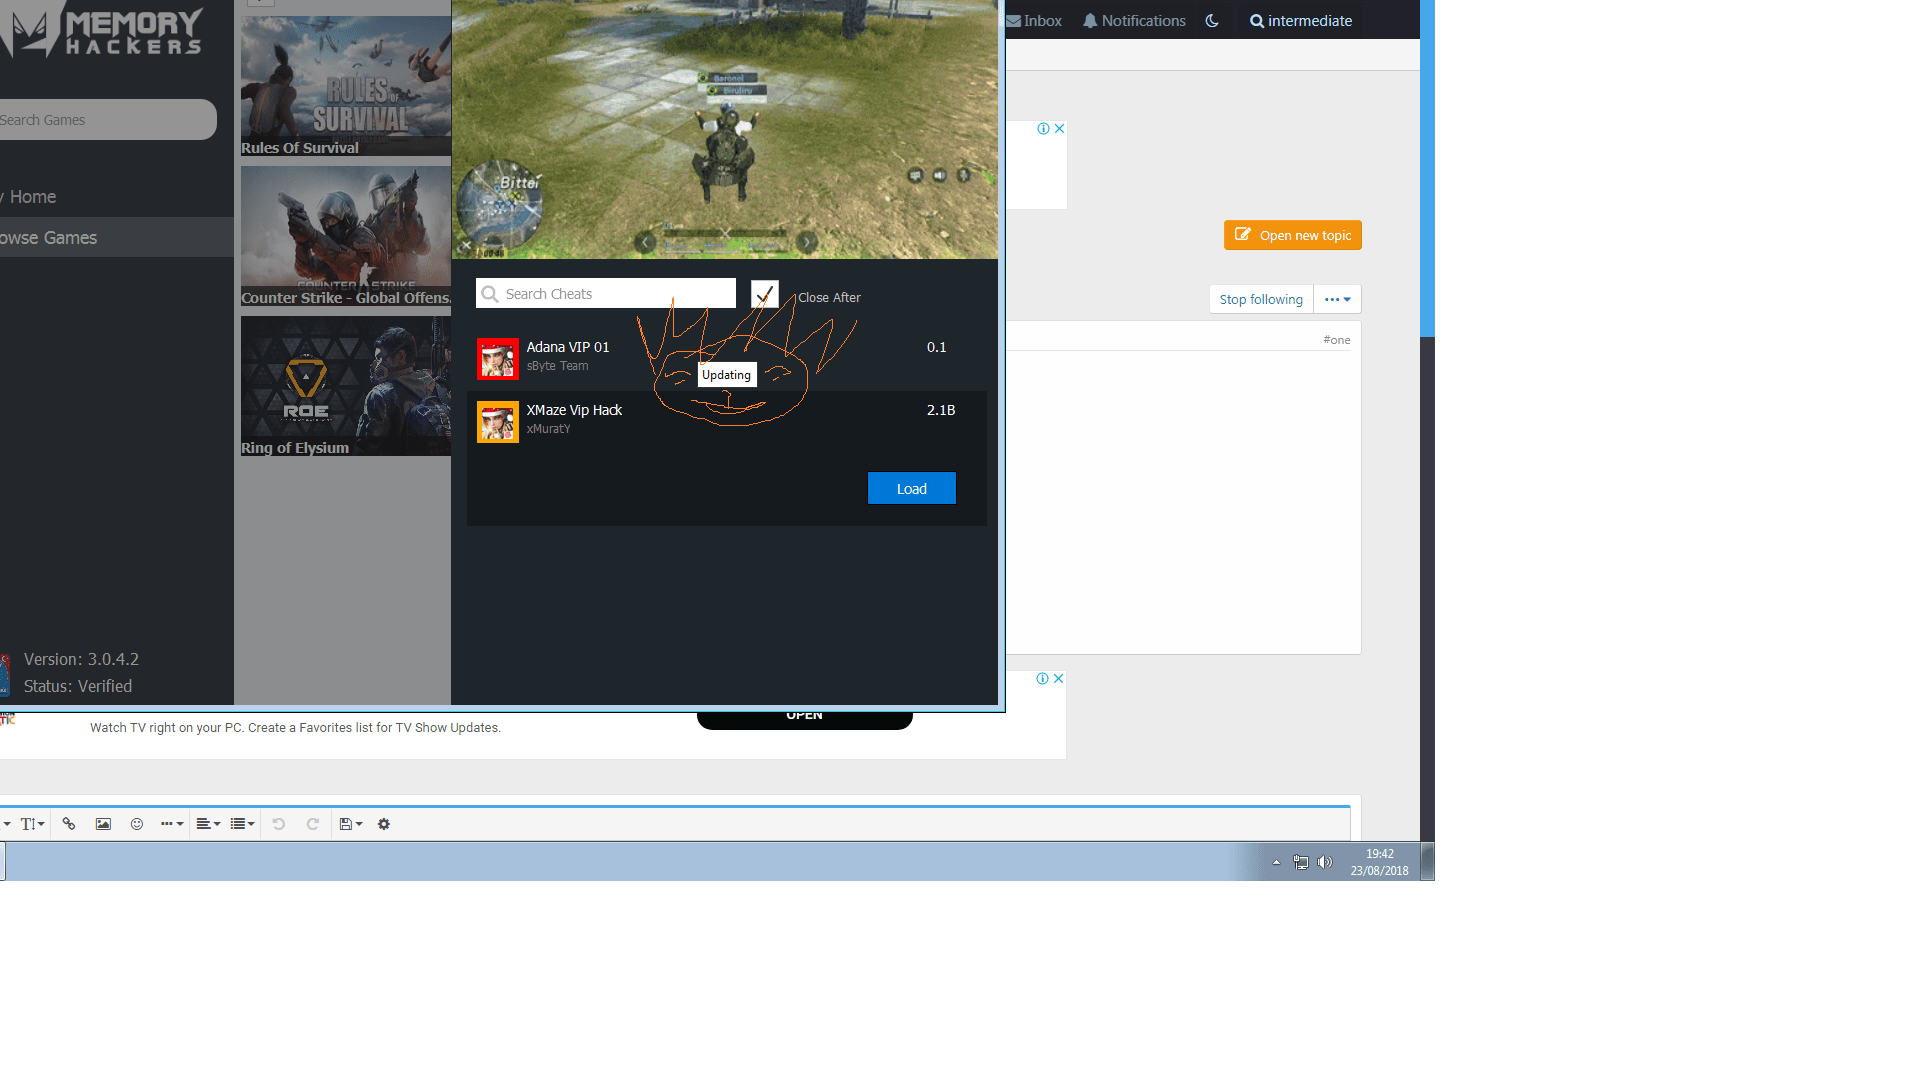The width and height of the screenshot is (1920, 1080).
Task: Close the top advertisement
Action: [1059, 129]
